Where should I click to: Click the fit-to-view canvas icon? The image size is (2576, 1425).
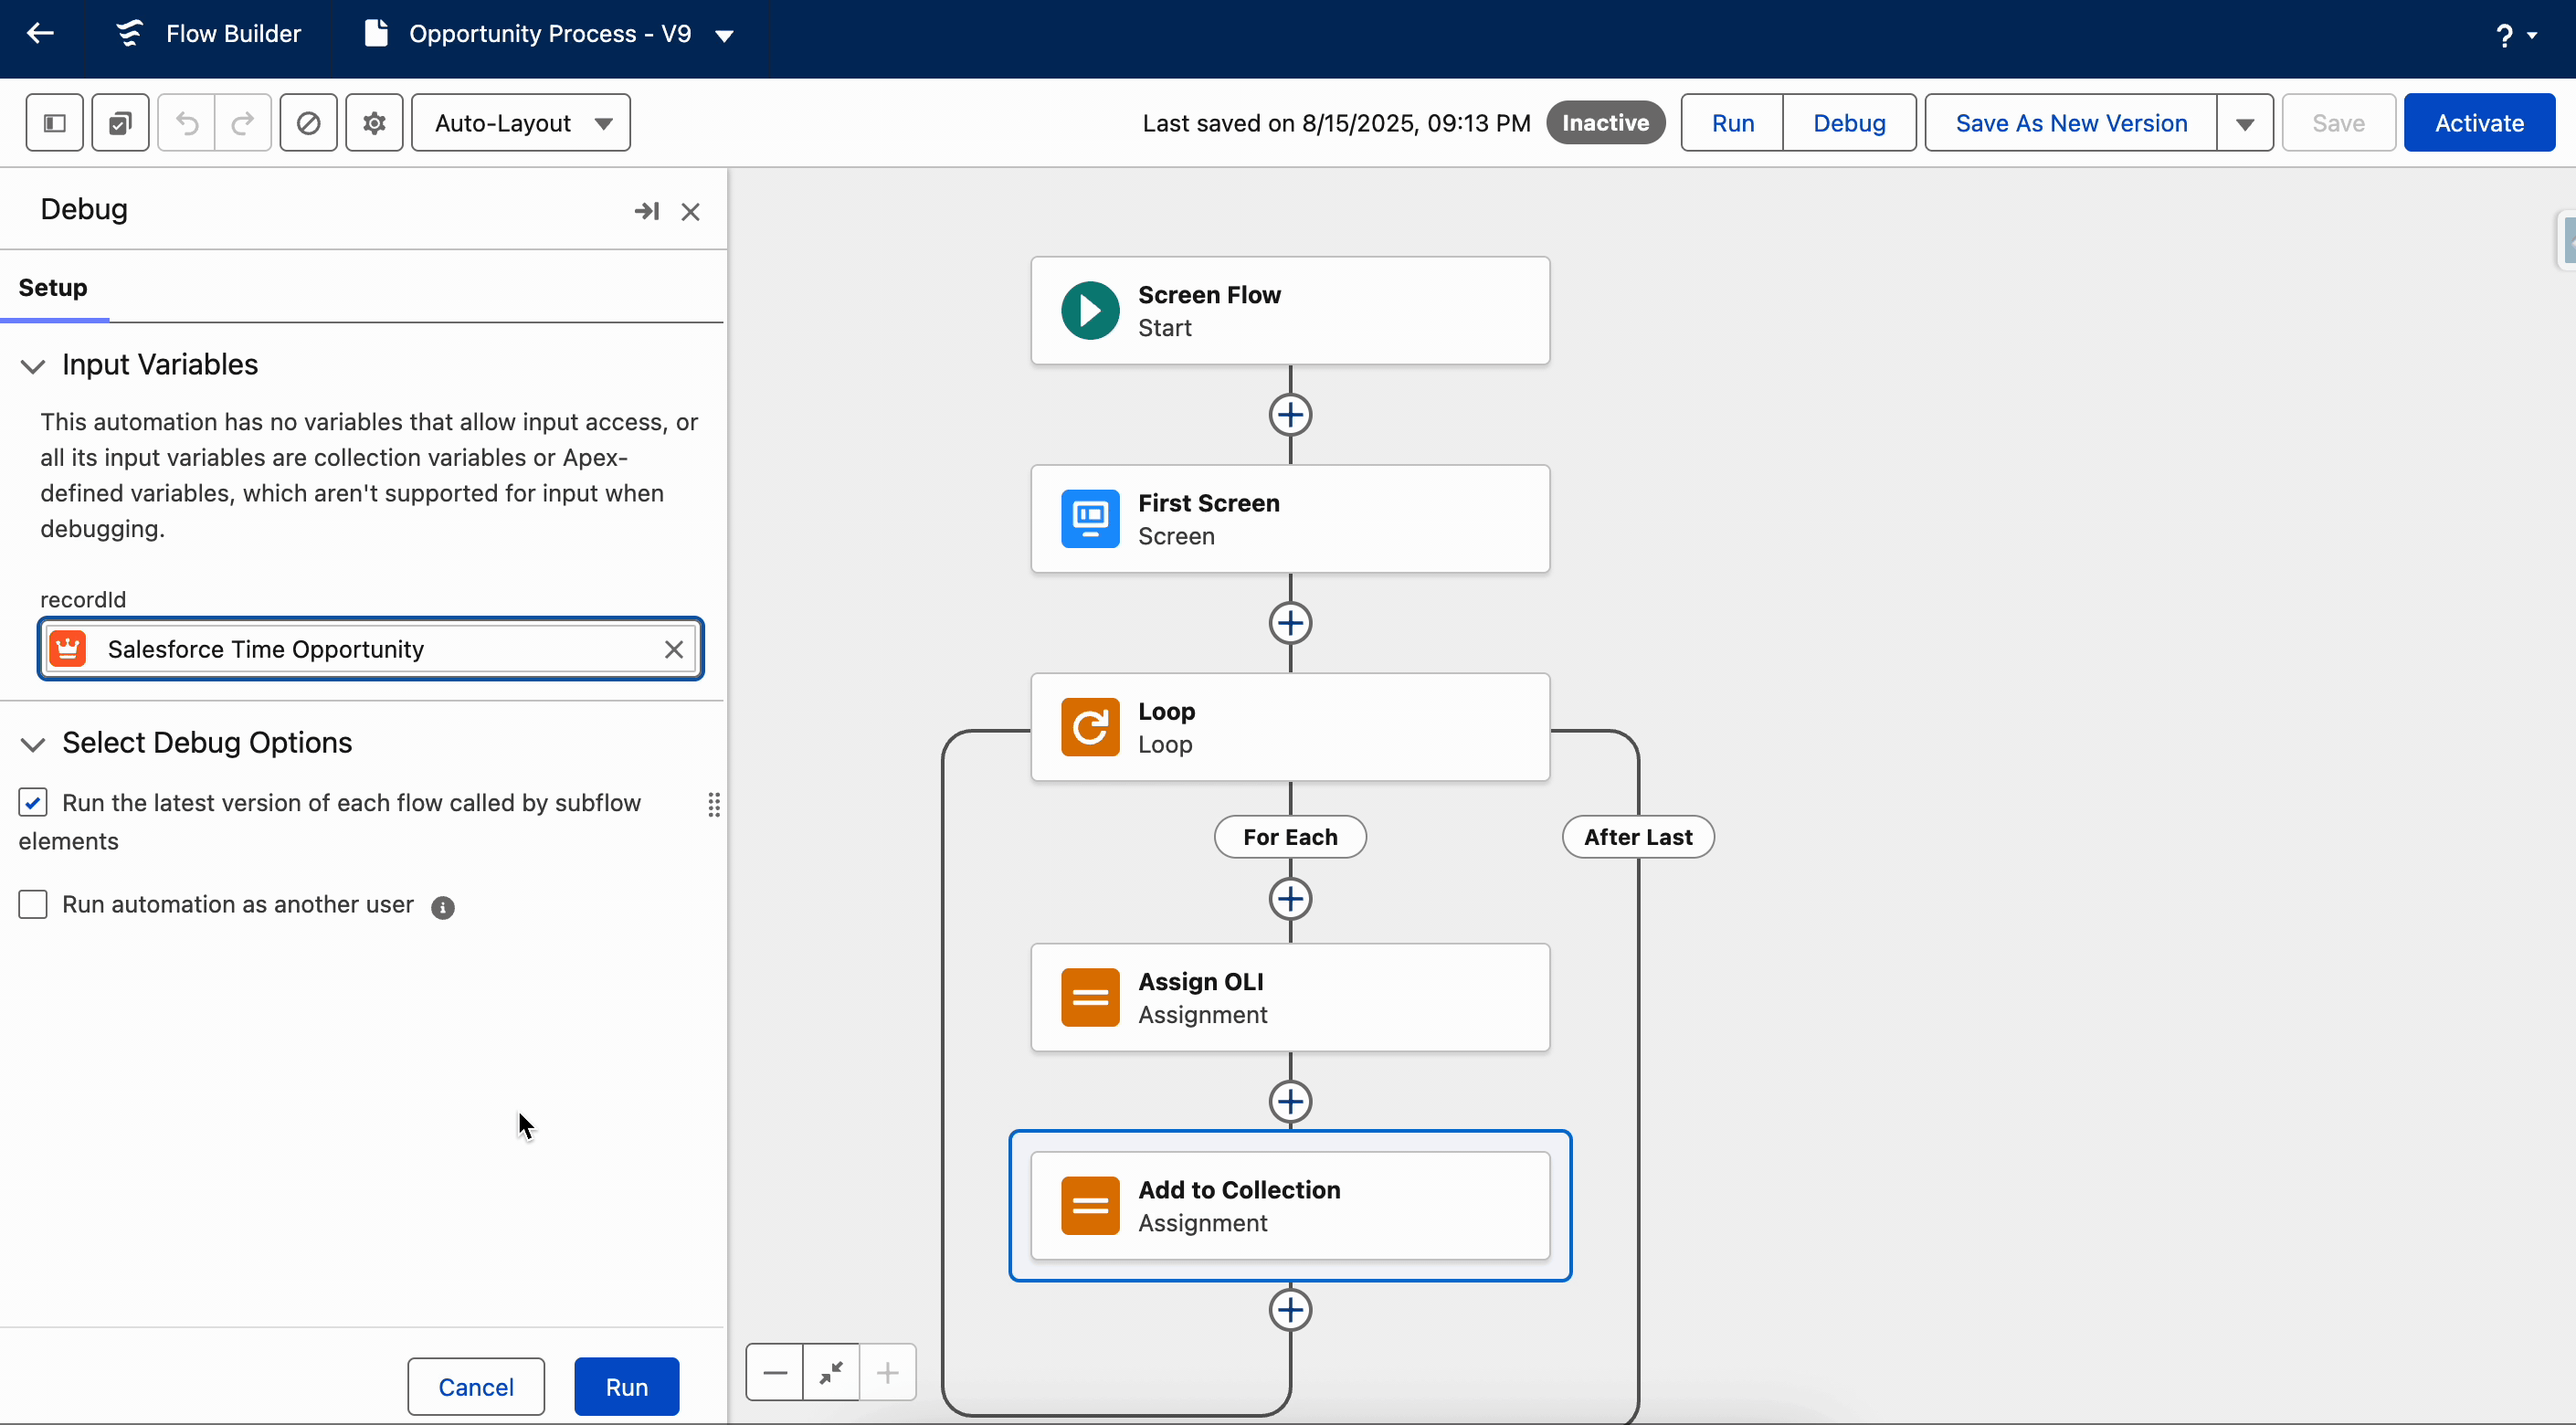pyautogui.click(x=830, y=1372)
